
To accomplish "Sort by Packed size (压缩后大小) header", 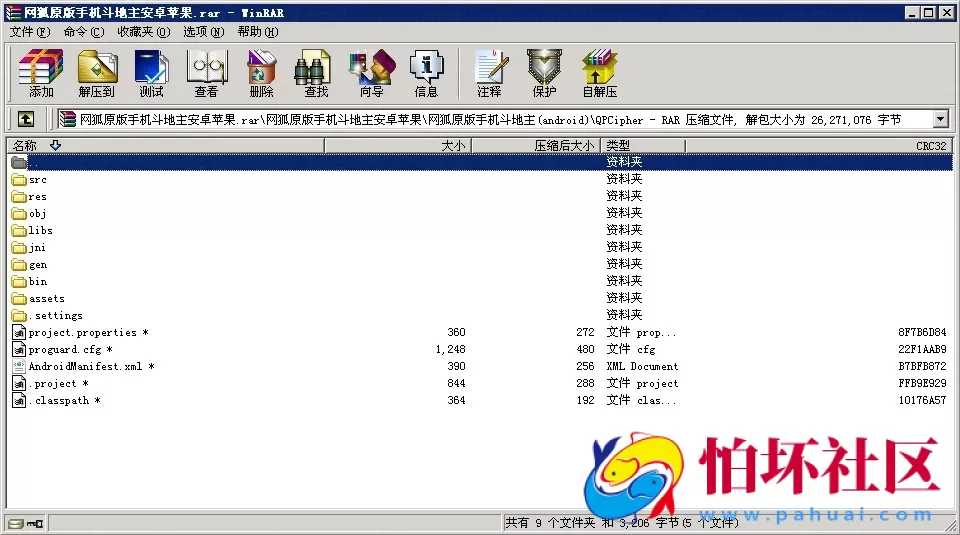I will [536, 146].
